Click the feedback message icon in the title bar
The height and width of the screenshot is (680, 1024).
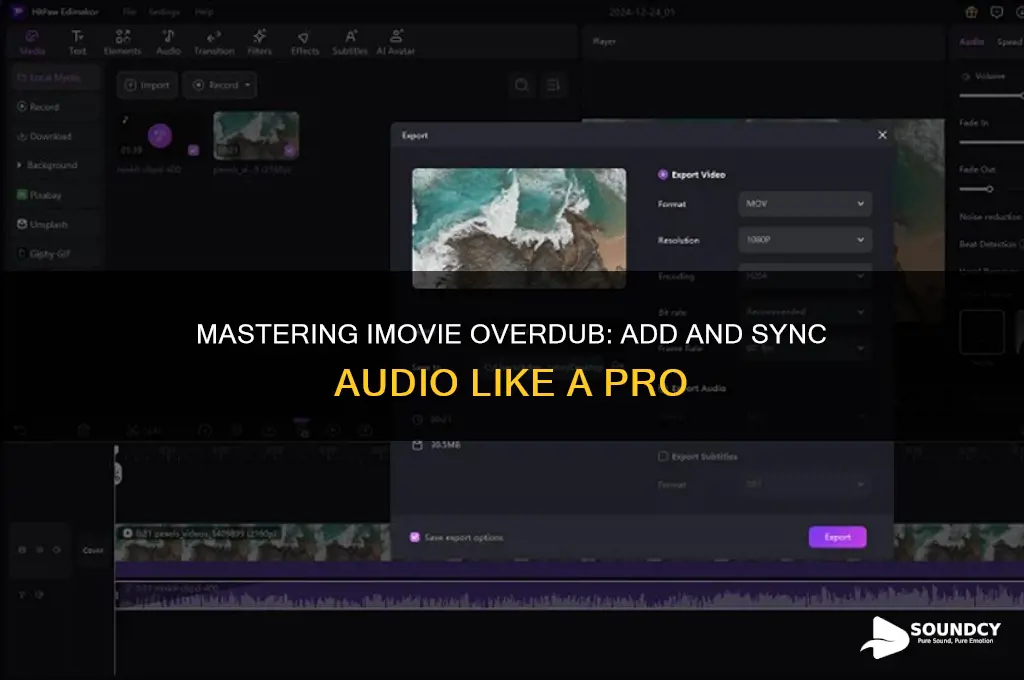(997, 12)
